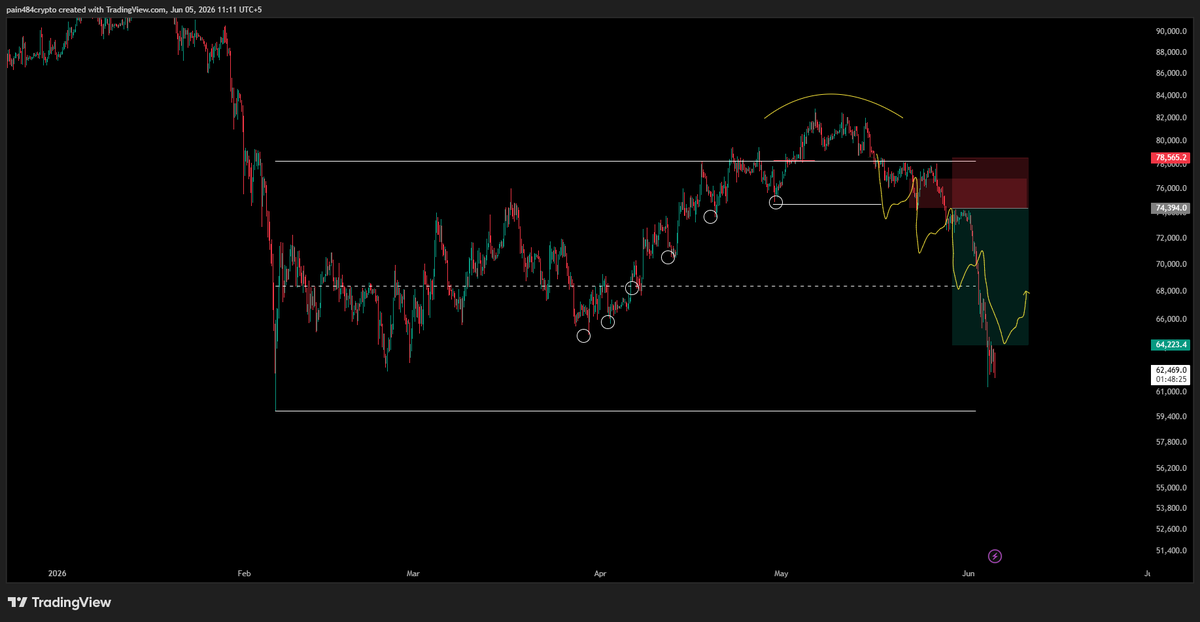Click the 66,000.0 price axis label

point(1172,320)
